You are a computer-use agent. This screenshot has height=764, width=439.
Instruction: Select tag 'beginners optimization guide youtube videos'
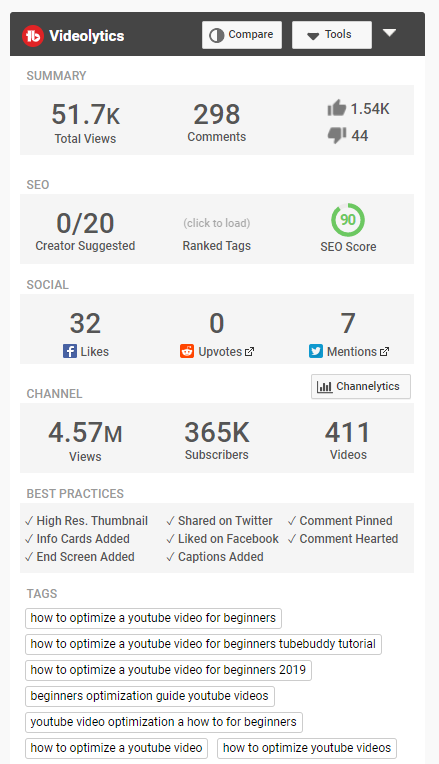click(x=150, y=696)
